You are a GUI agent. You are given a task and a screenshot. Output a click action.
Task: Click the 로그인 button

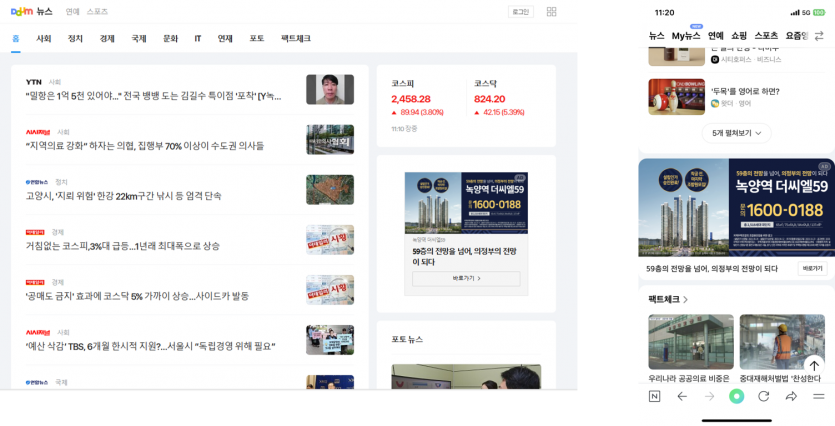click(x=520, y=12)
